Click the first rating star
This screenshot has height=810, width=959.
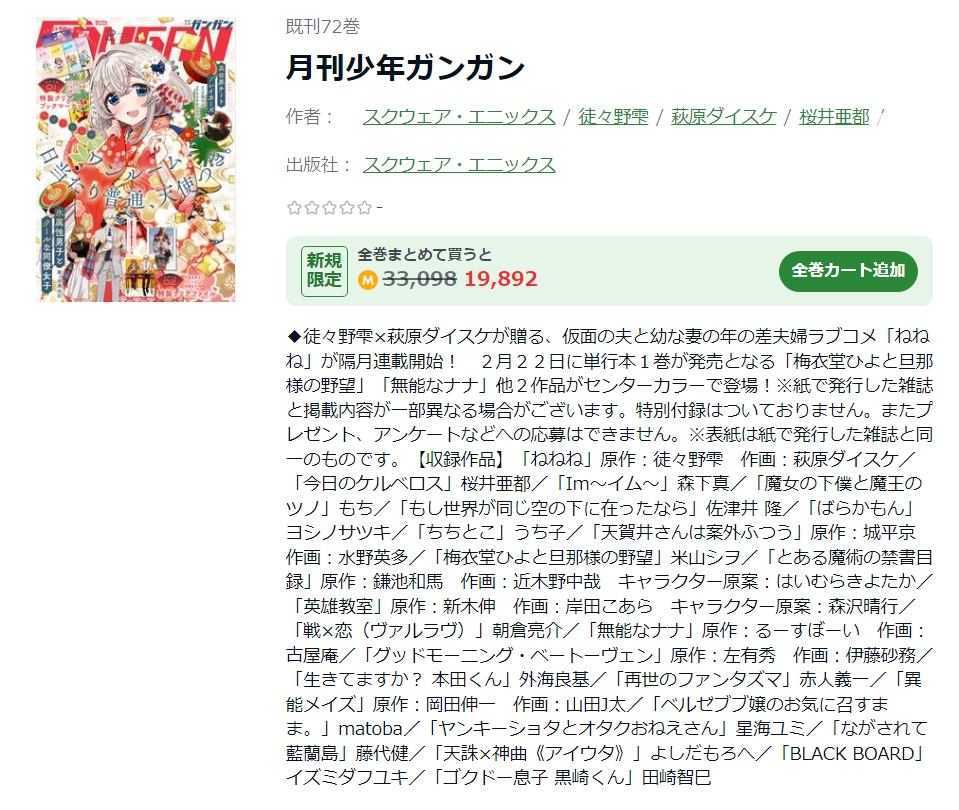click(294, 208)
